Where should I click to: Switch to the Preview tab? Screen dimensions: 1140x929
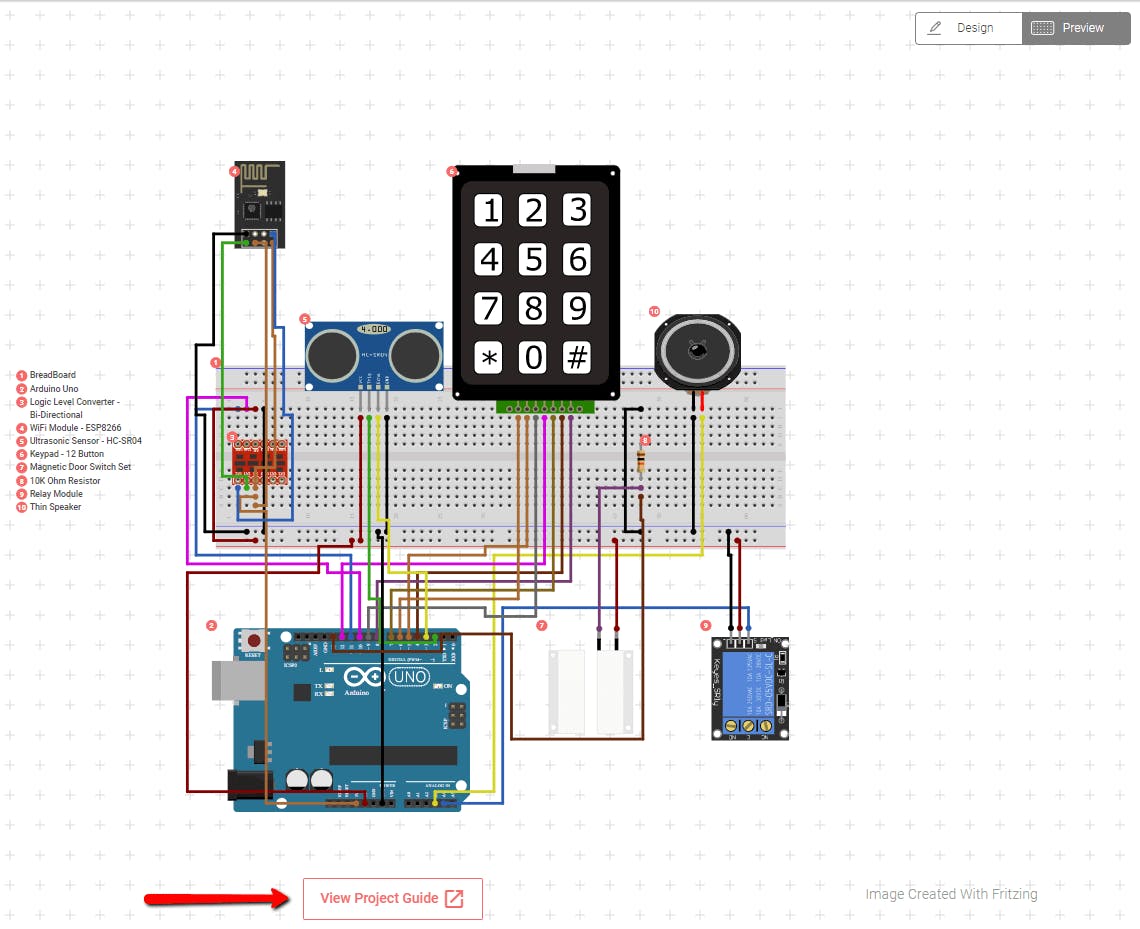point(1075,28)
